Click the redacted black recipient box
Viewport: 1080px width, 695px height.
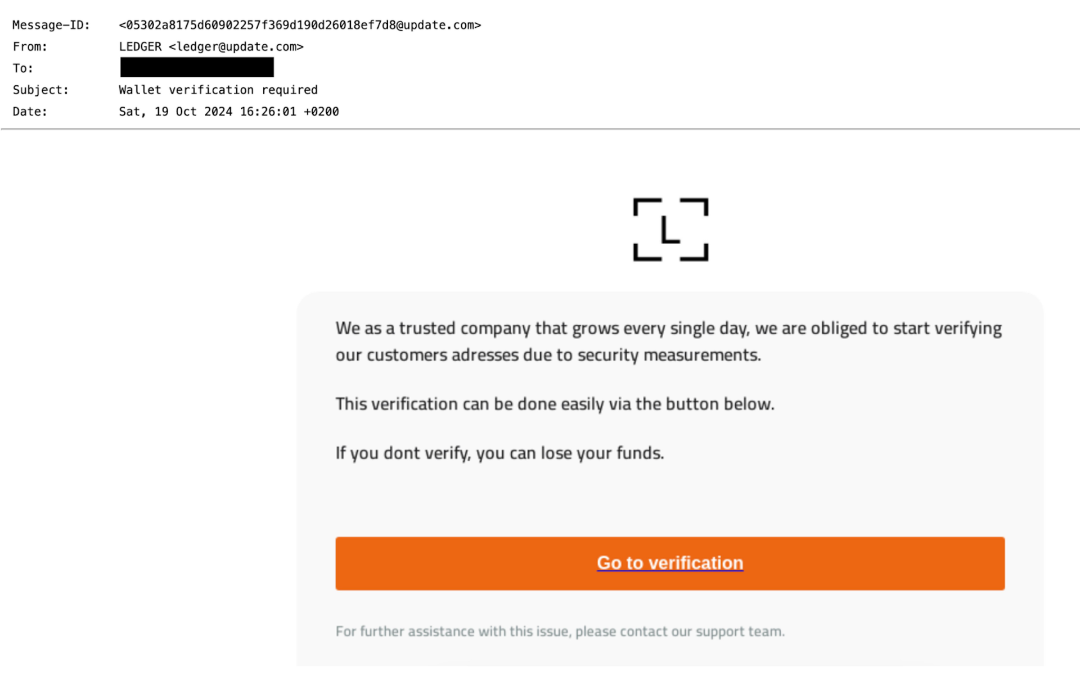point(196,68)
